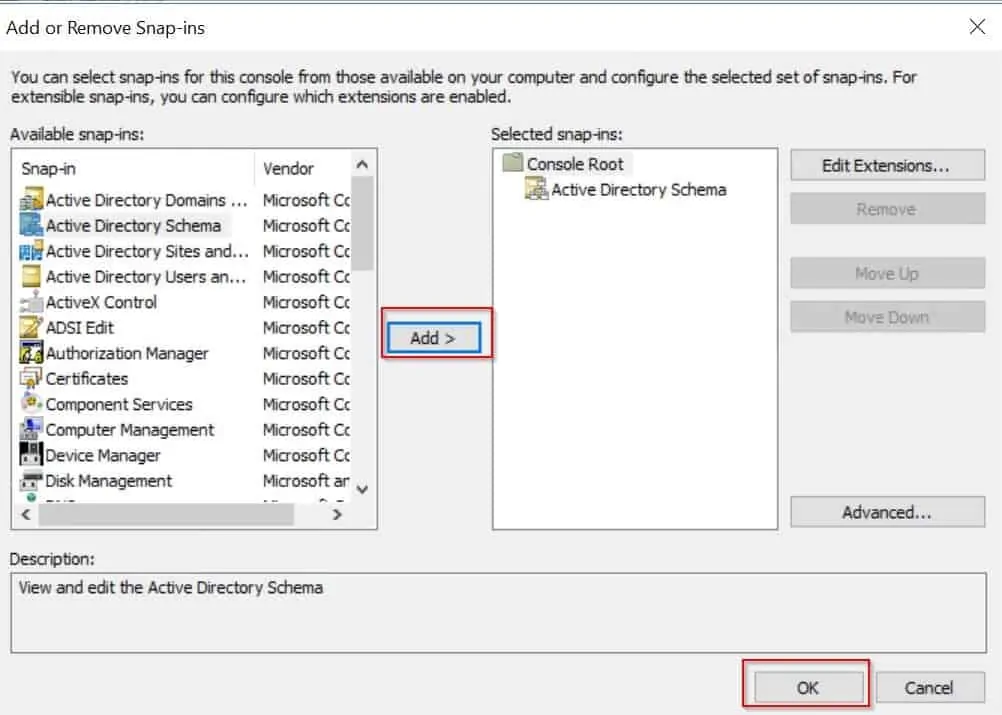Click the Active Directory Users and Computers icon
1002x715 pixels.
31,277
